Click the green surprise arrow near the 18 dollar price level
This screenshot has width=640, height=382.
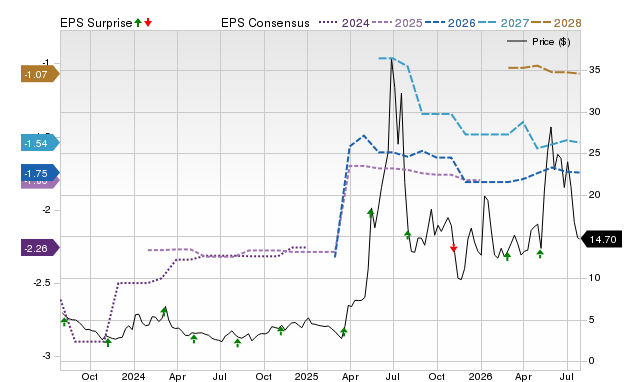tap(371, 213)
